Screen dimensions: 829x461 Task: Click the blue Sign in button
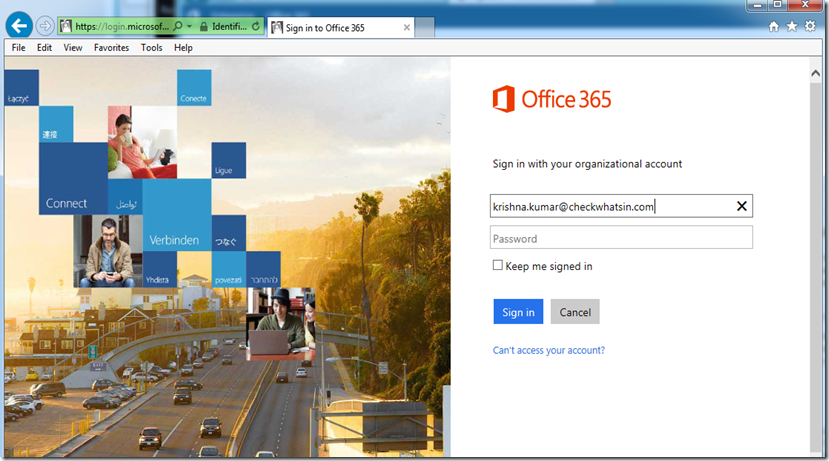[518, 312]
